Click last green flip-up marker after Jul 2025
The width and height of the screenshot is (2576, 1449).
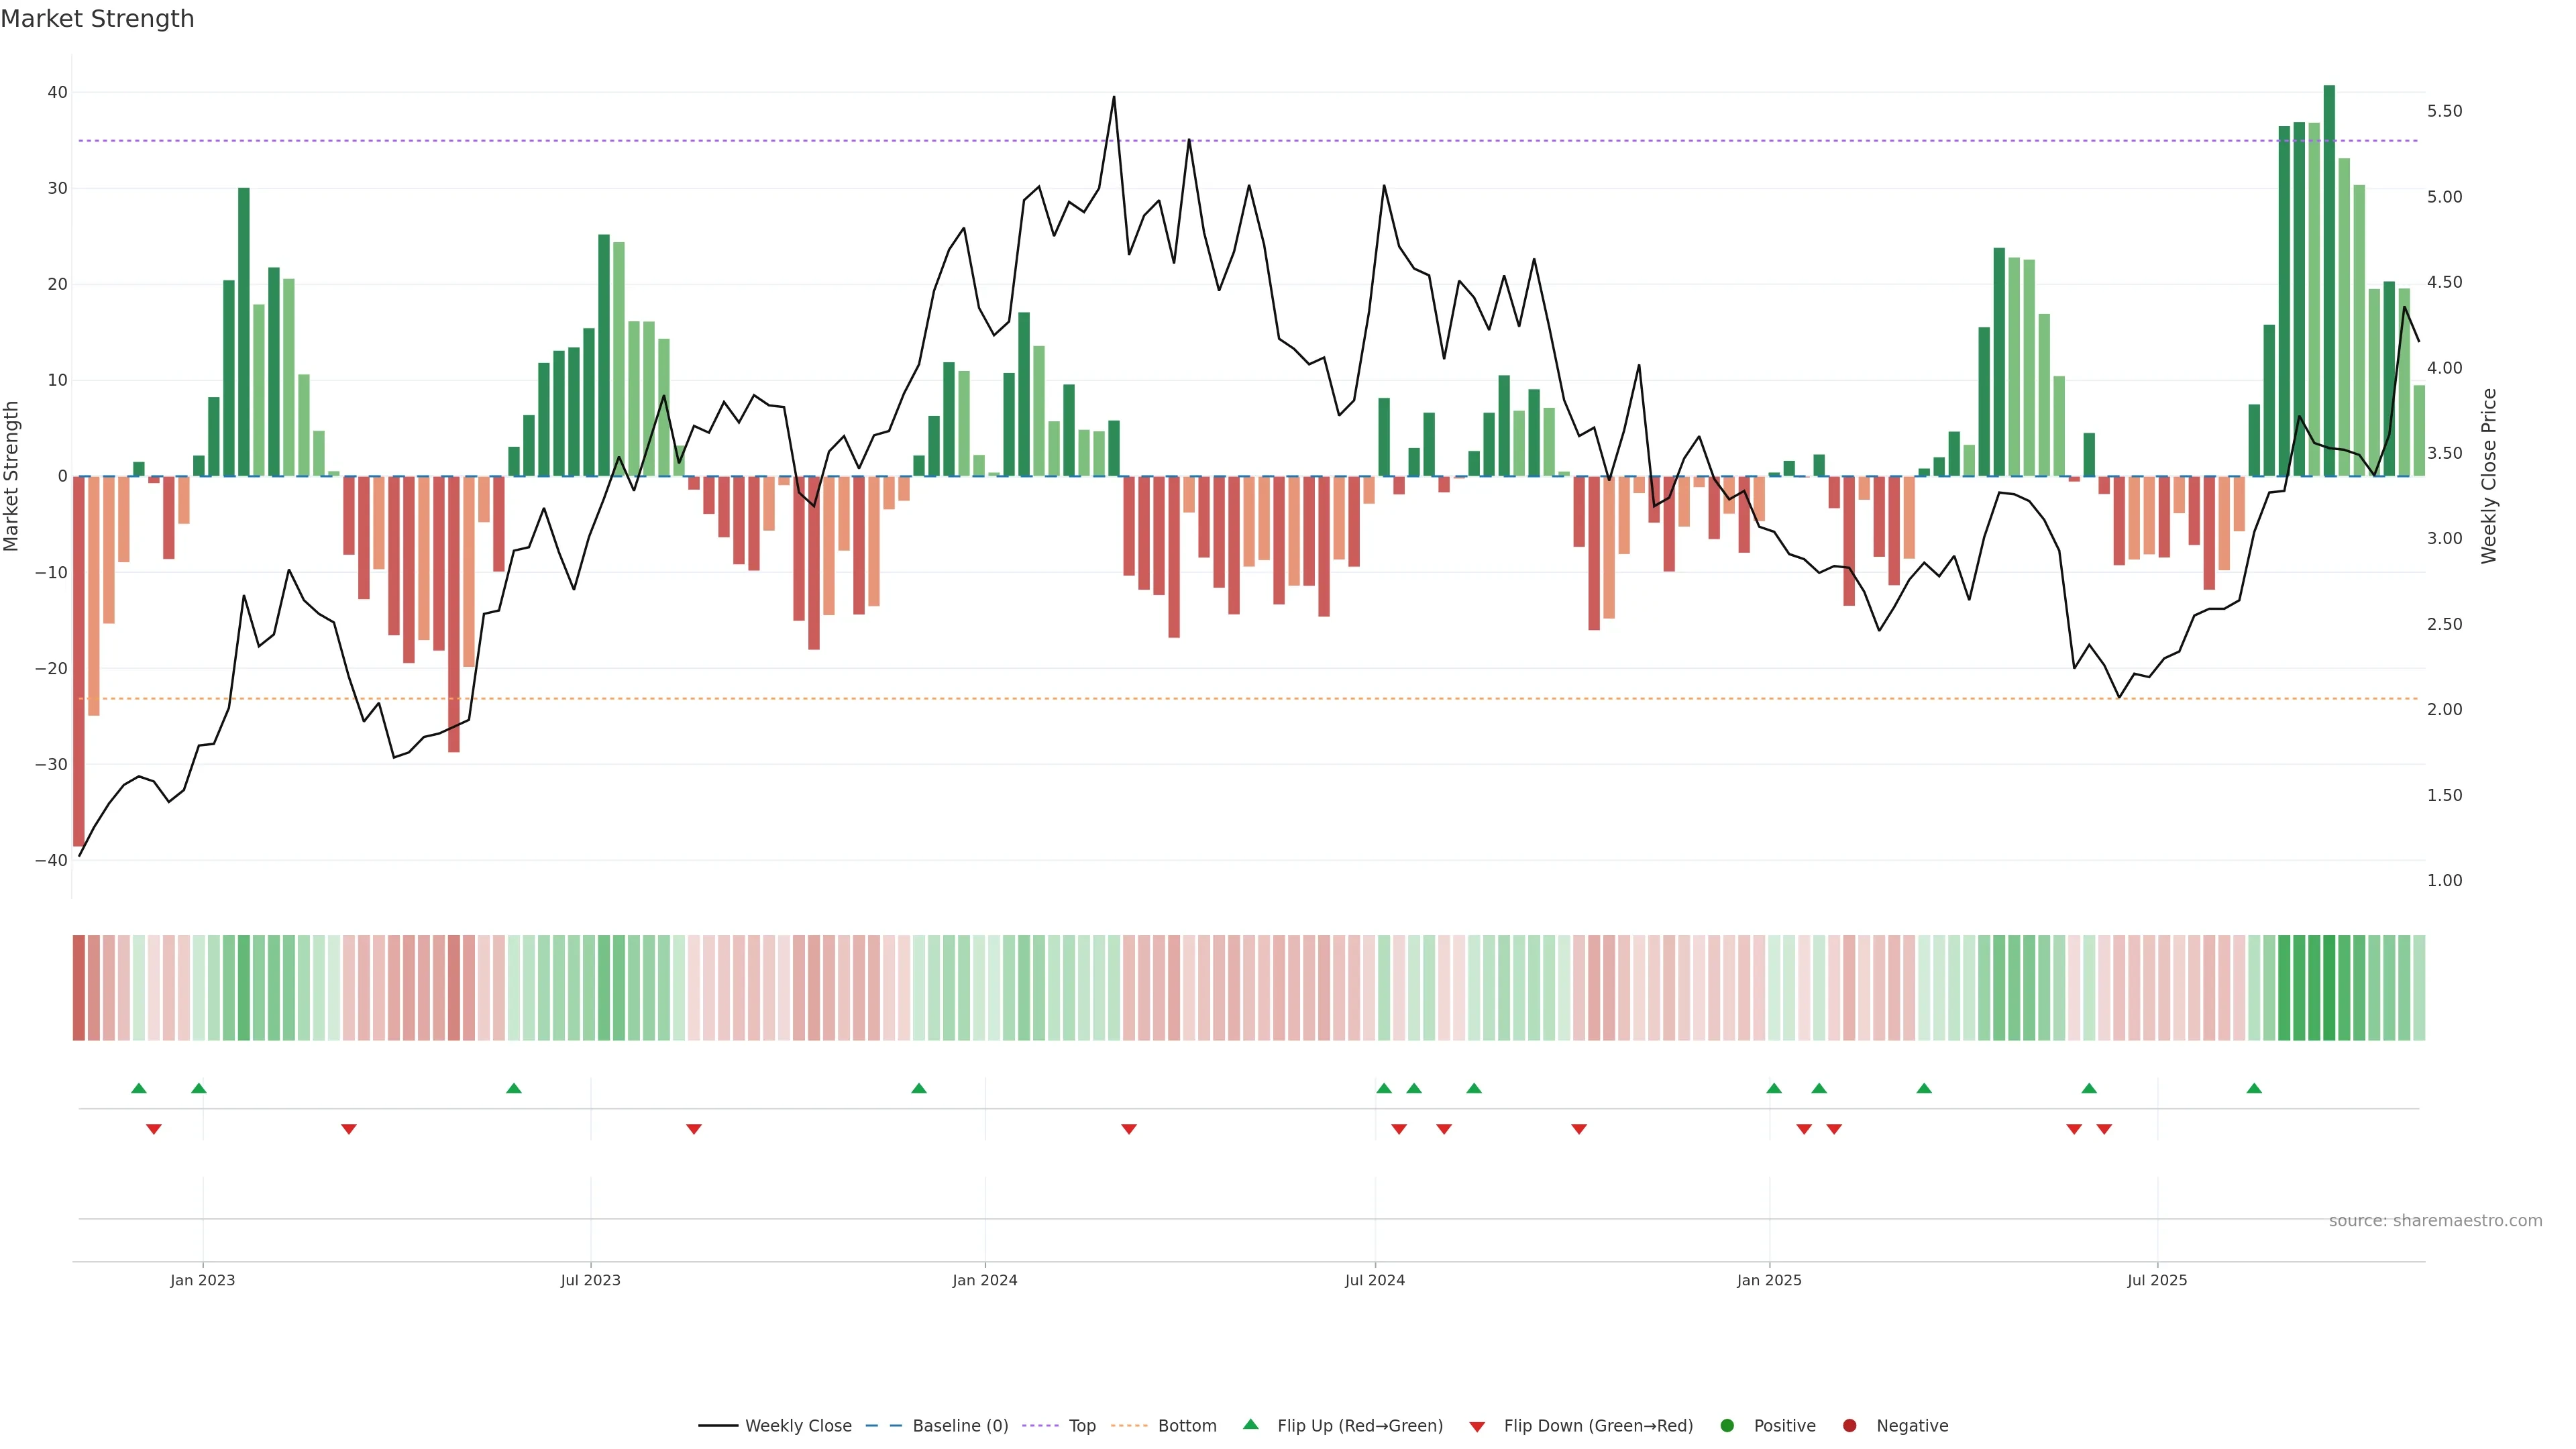[x=2254, y=1088]
